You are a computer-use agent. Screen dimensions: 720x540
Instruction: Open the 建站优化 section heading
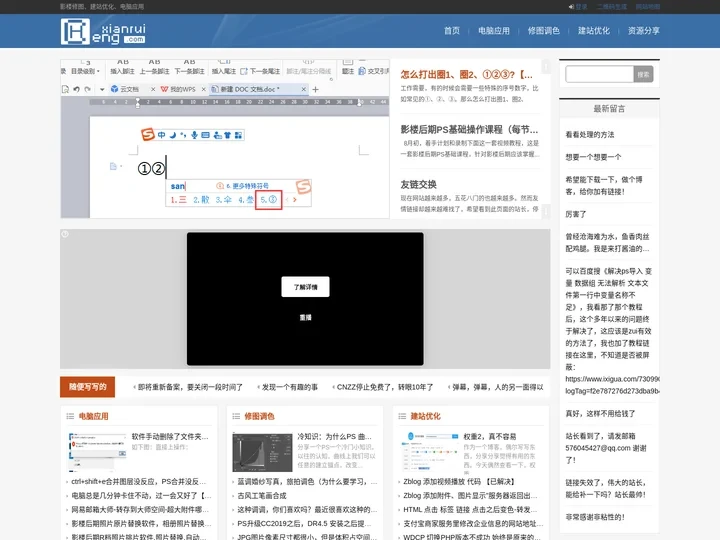(425, 416)
